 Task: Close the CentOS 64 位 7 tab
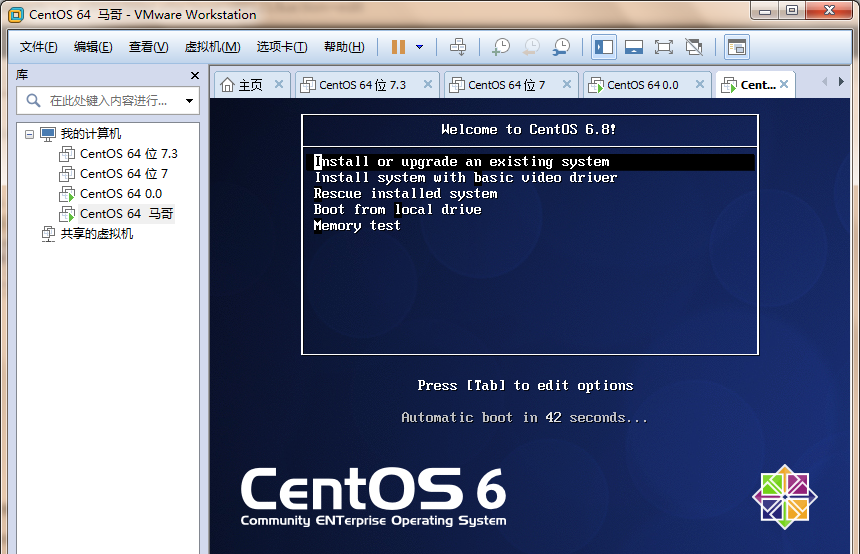pyautogui.click(x=567, y=84)
